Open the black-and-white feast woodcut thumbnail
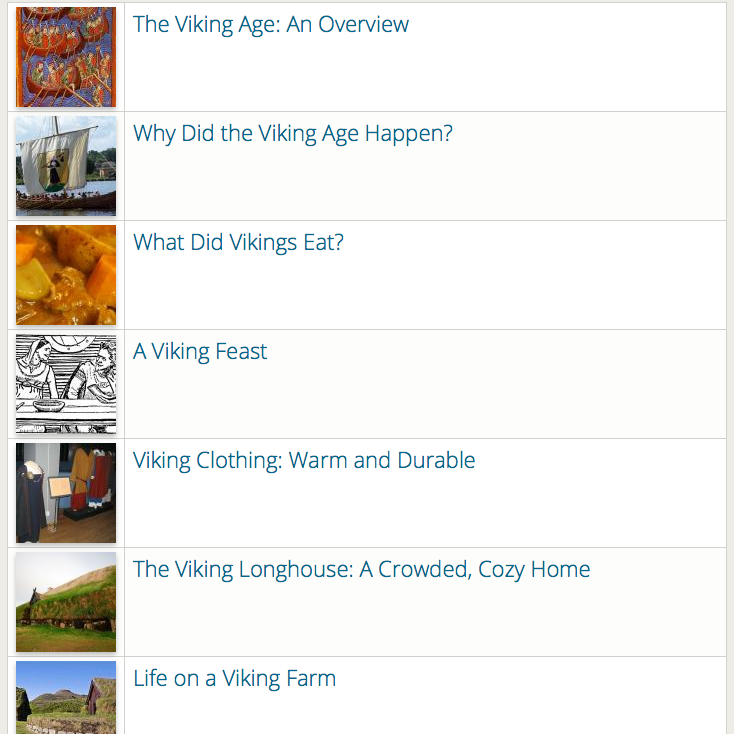The image size is (734, 734). pos(66,384)
